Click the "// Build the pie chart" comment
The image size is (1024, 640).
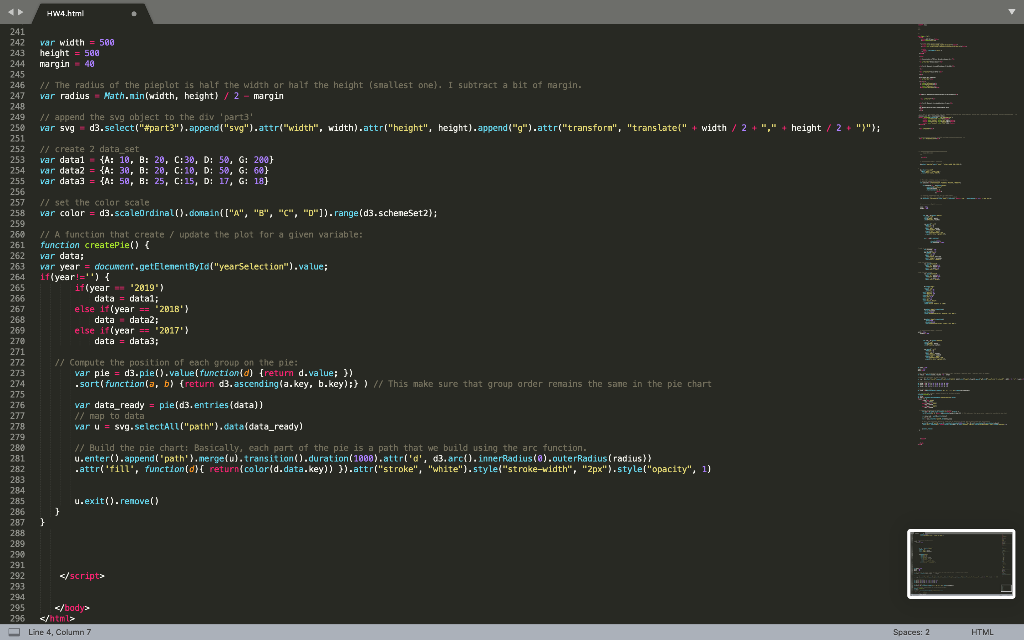click(330, 448)
